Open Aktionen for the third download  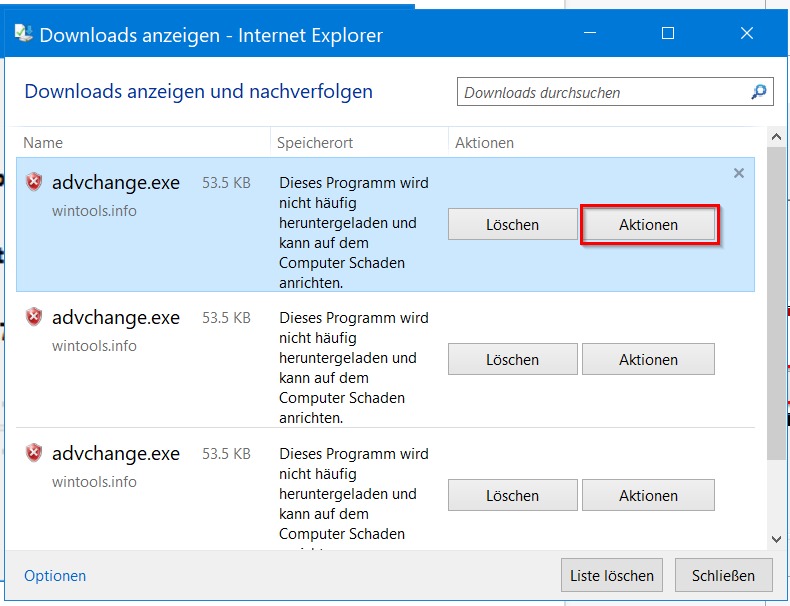pos(648,495)
